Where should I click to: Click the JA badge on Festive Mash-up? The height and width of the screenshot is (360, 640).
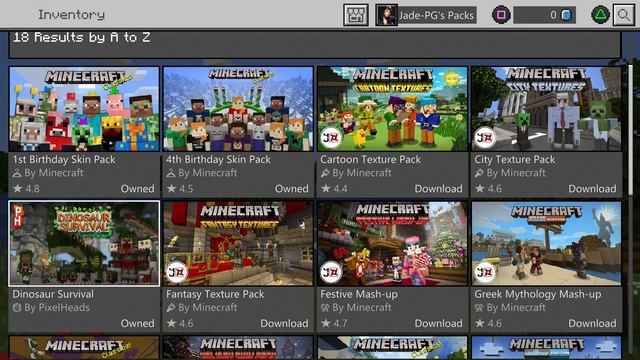331,272
